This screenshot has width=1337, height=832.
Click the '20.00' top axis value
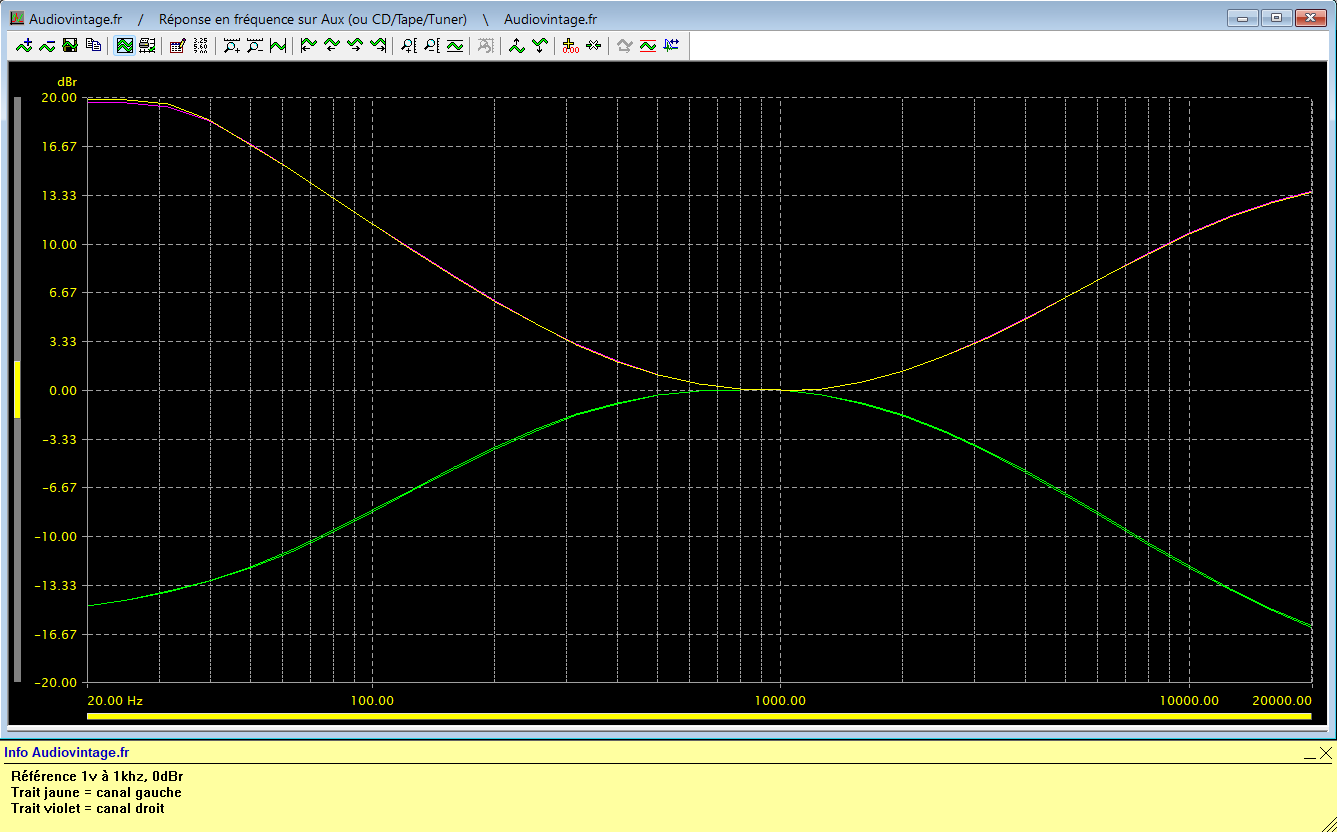59,98
